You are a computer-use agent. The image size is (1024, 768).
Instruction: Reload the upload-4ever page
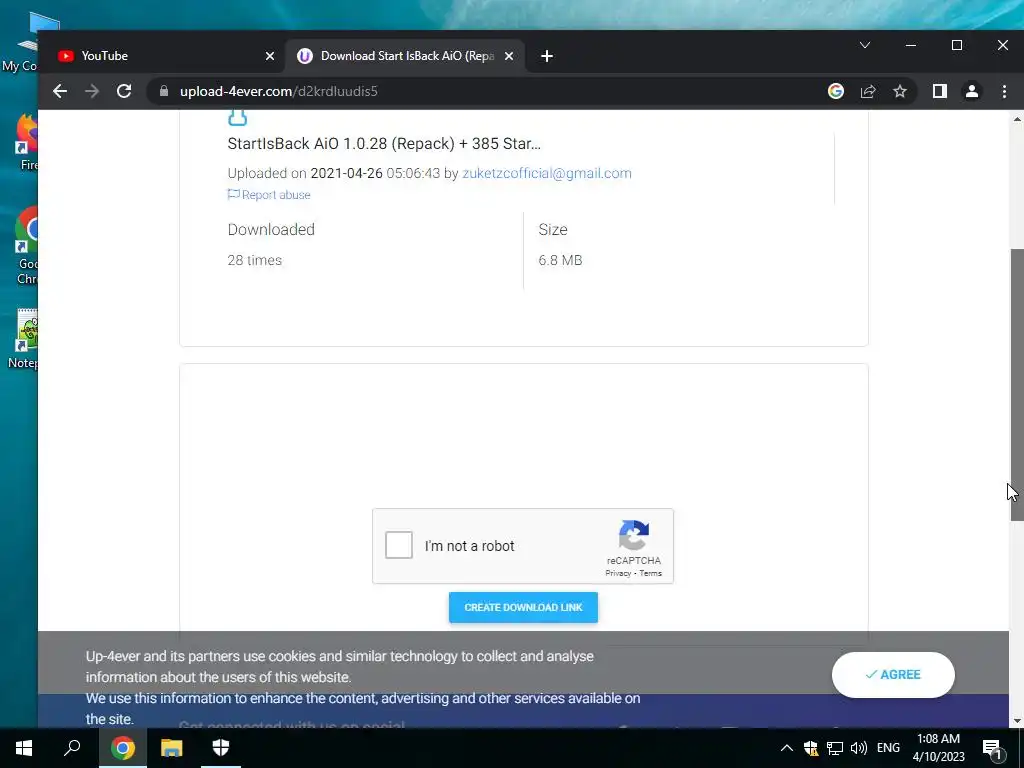(x=124, y=91)
